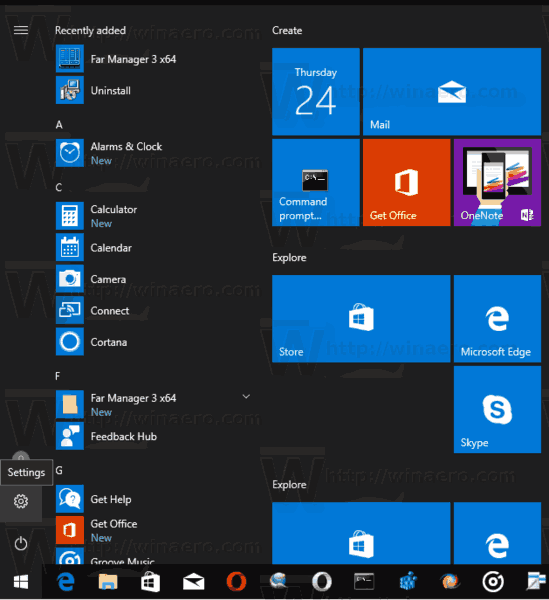Open the globe magnifier icon on taskbar
This screenshot has width=549, height=600.
[279, 581]
